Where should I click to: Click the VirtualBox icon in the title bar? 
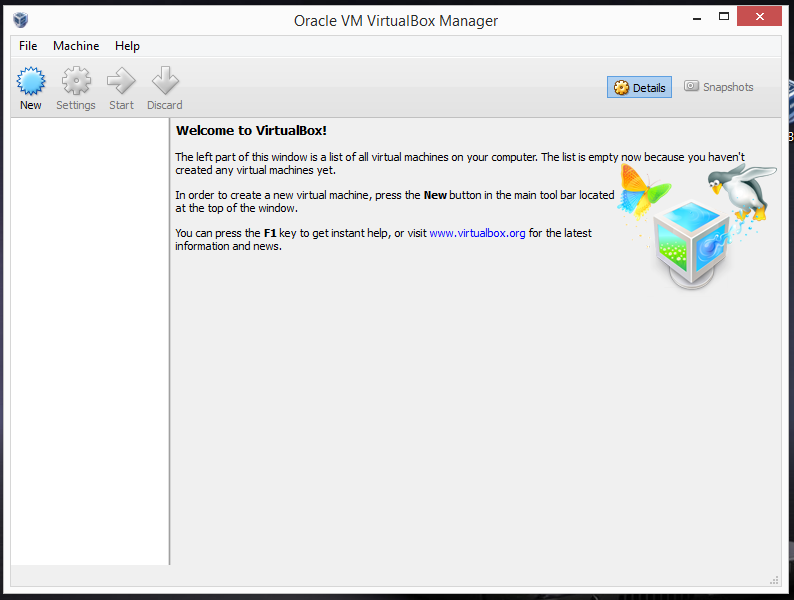point(21,20)
